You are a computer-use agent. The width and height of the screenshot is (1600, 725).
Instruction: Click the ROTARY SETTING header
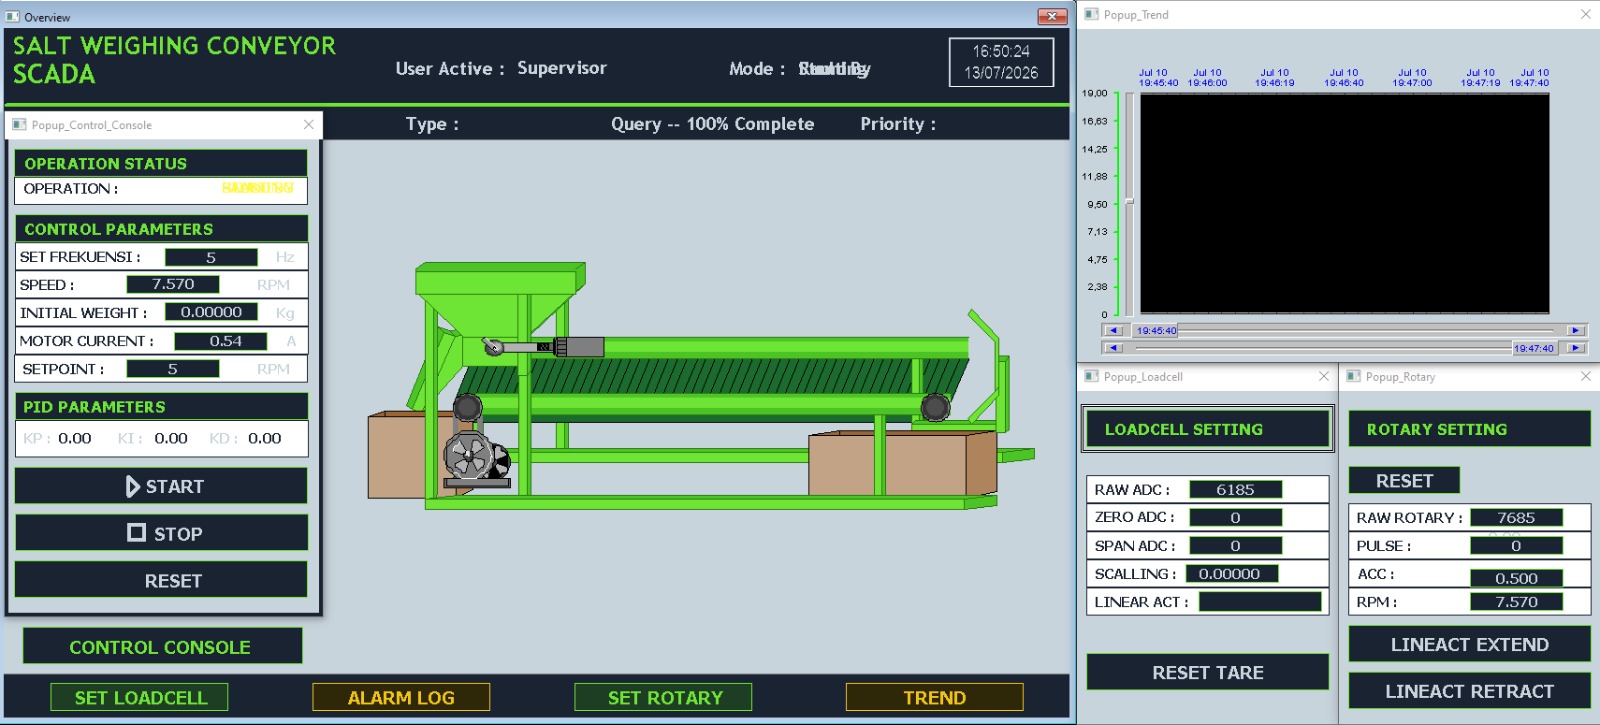[x=1469, y=429]
